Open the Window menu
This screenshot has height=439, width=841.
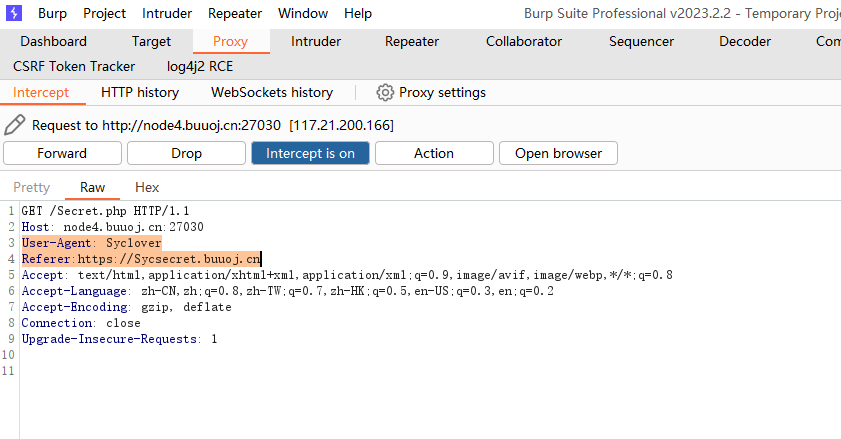pos(303,13)
